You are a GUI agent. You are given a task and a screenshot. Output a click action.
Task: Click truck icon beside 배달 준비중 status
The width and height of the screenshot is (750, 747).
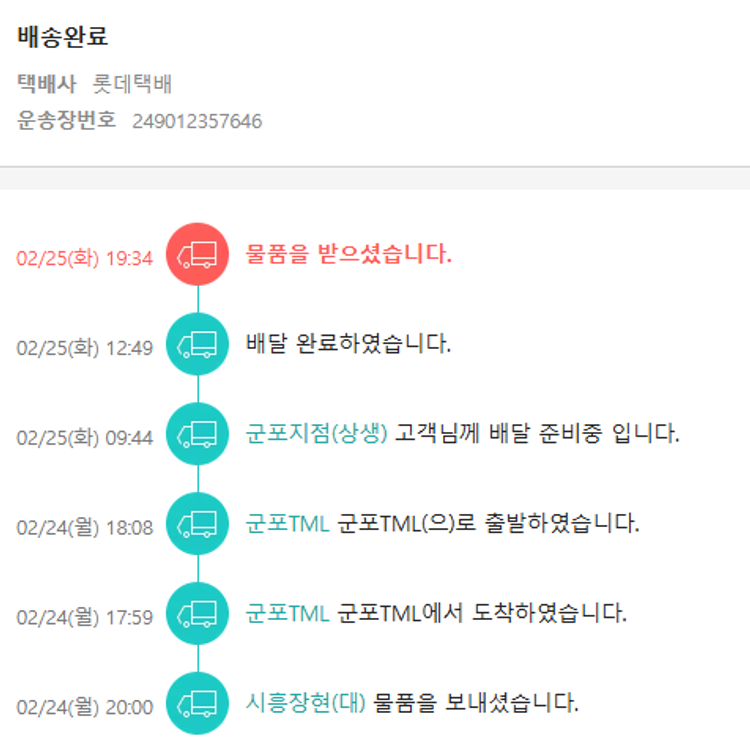(198, 435)
